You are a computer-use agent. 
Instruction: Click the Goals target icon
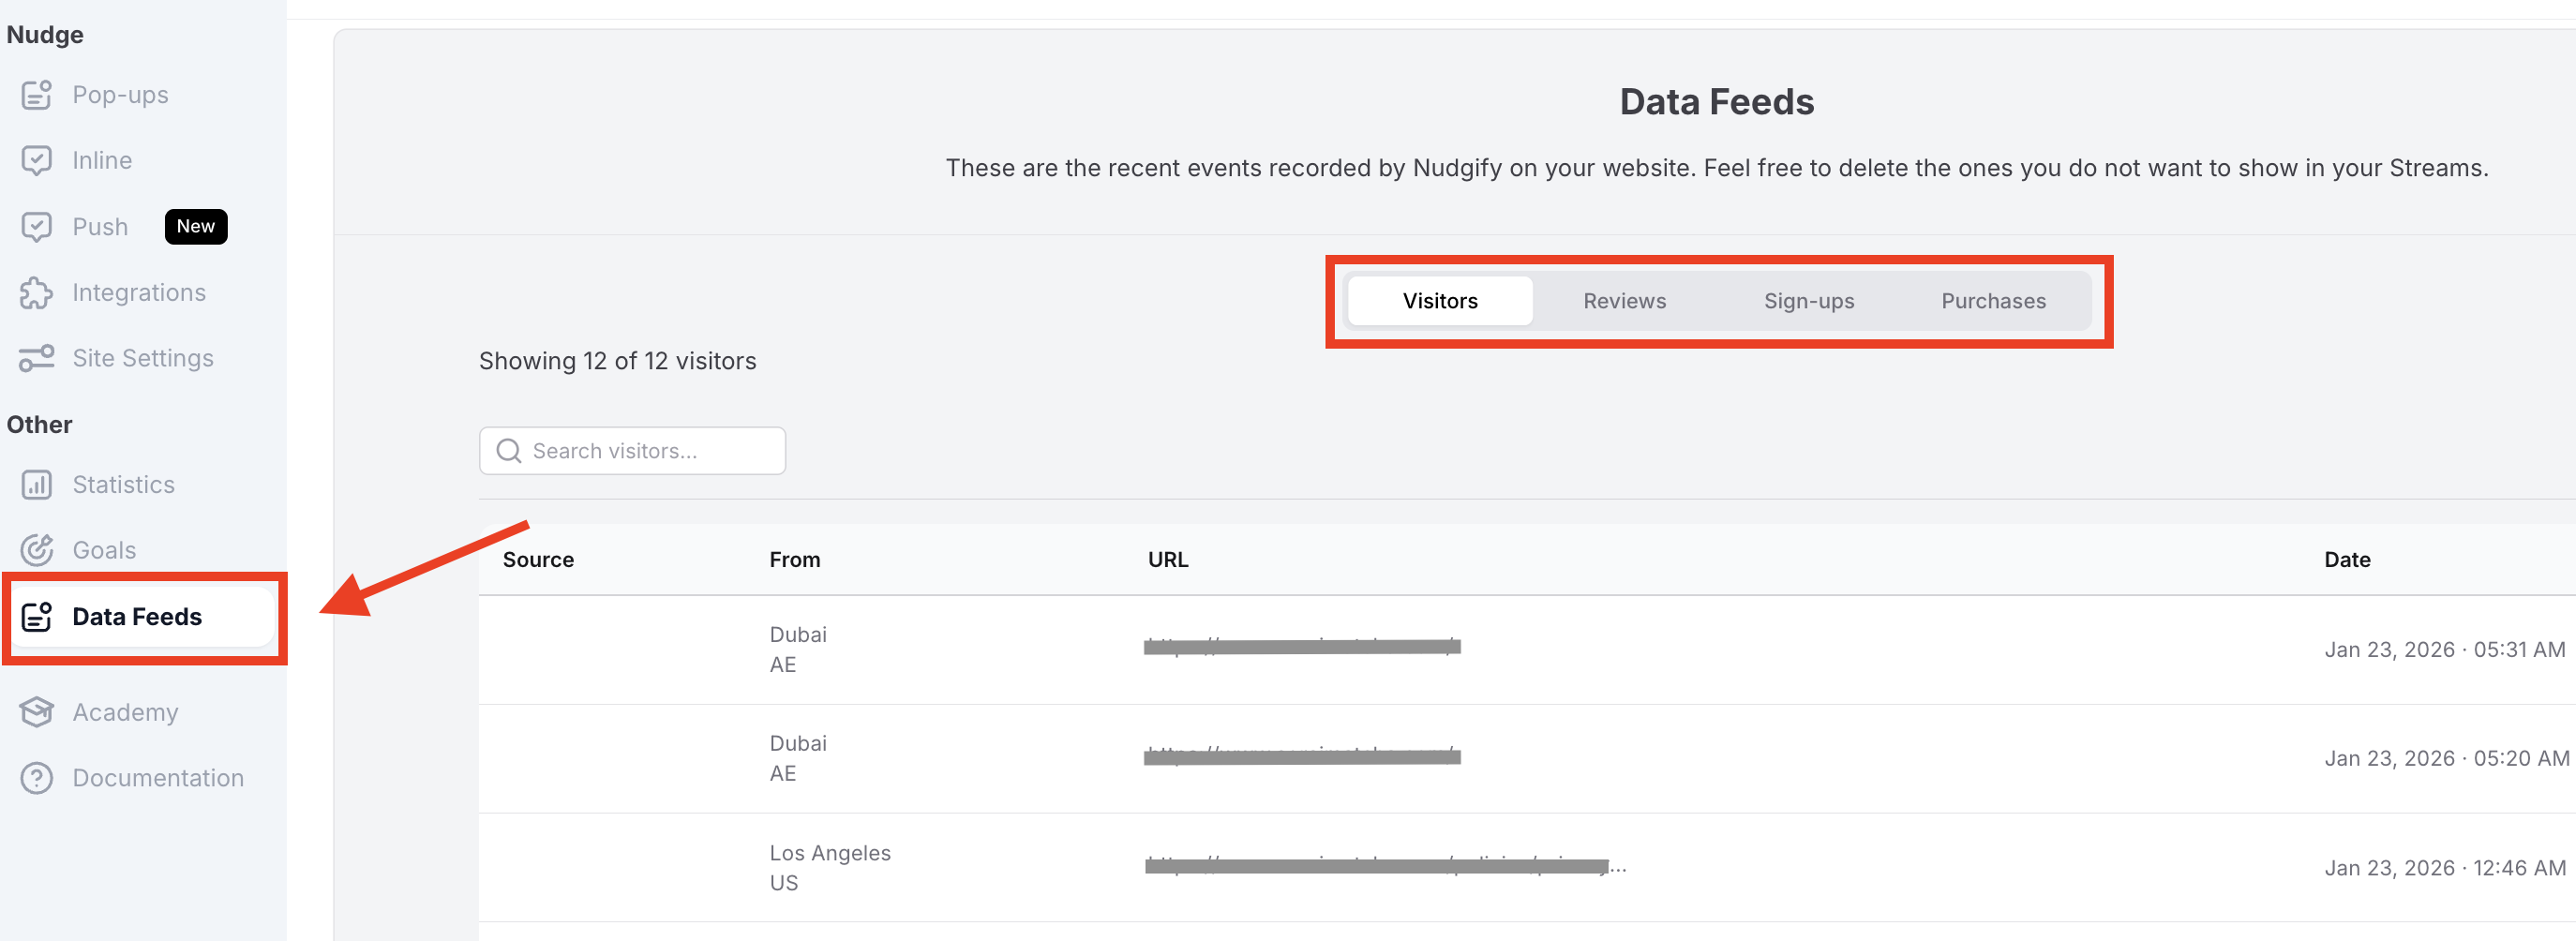point(37,550)
